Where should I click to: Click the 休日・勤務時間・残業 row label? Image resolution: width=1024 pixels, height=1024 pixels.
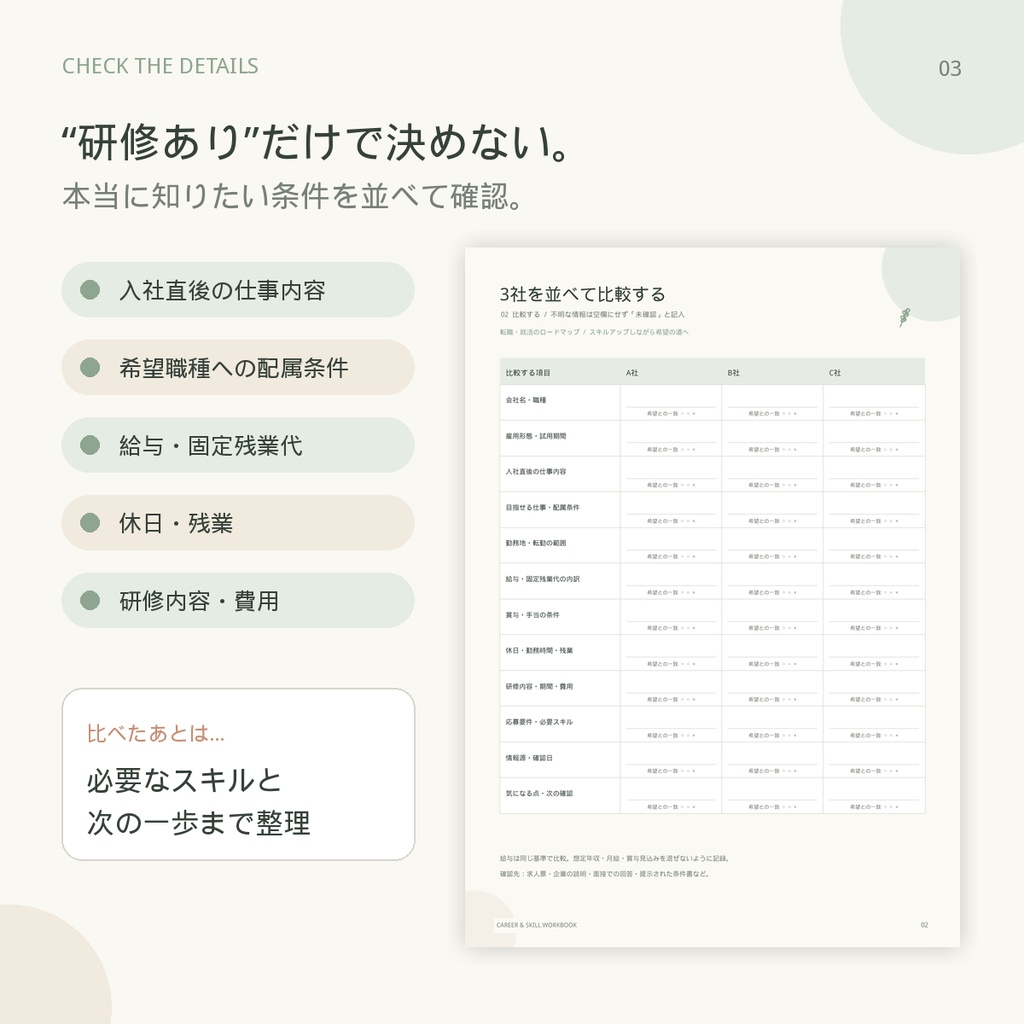[x=539, y=651]
